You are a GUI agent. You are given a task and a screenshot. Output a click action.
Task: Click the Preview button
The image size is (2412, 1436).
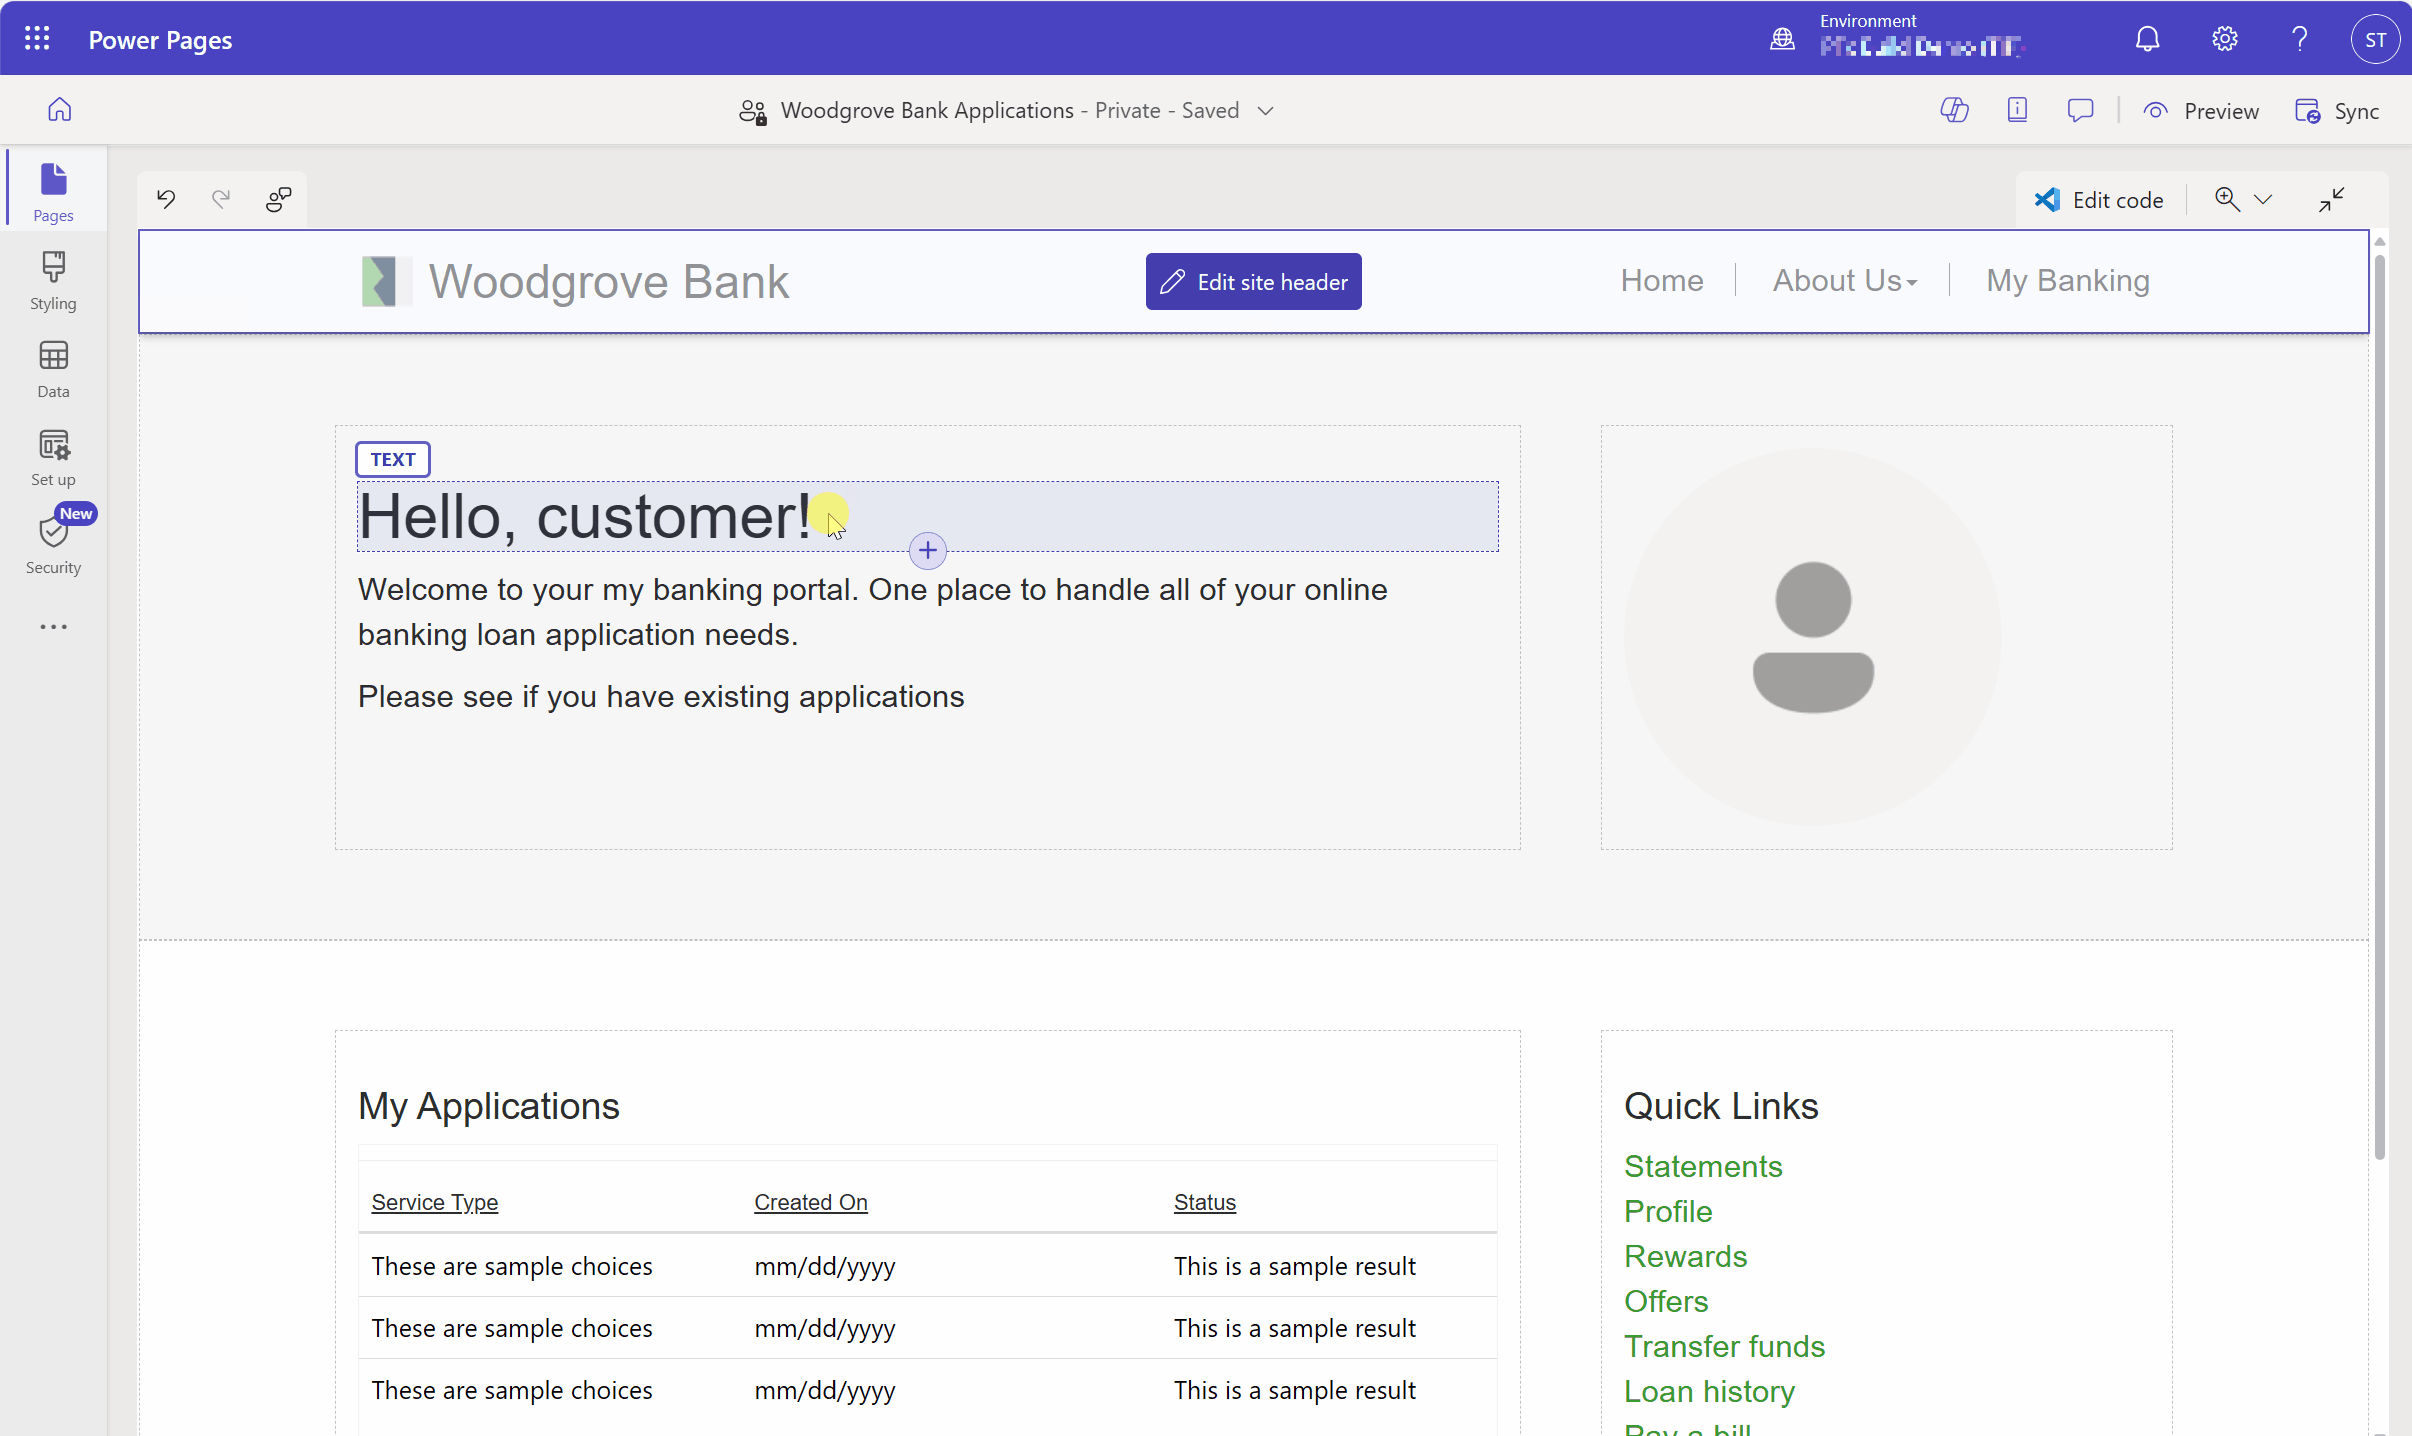(x=2201, y=111)
